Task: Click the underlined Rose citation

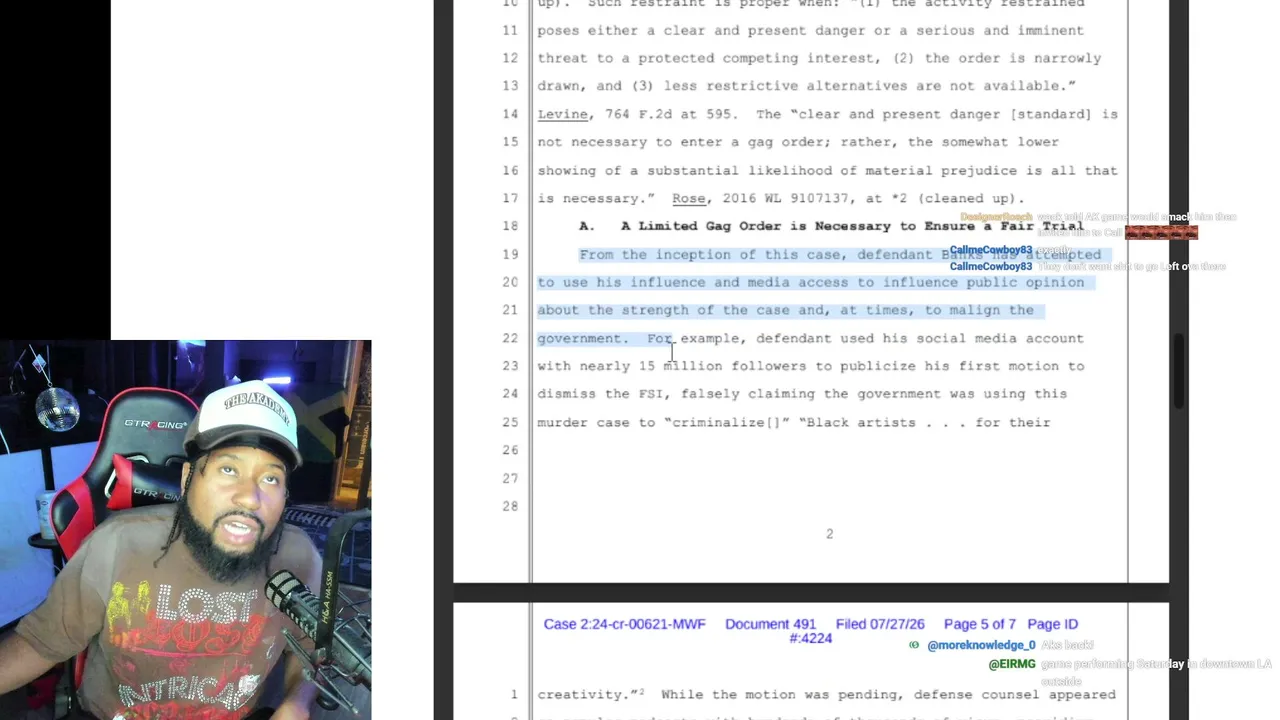Action: 688,198
